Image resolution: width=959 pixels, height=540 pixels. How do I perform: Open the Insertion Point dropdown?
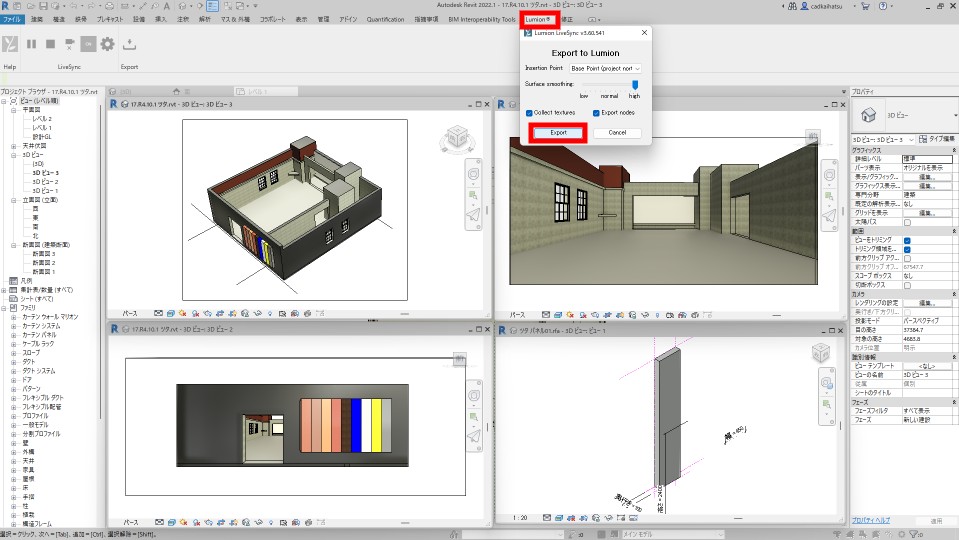tap(605, 68)
